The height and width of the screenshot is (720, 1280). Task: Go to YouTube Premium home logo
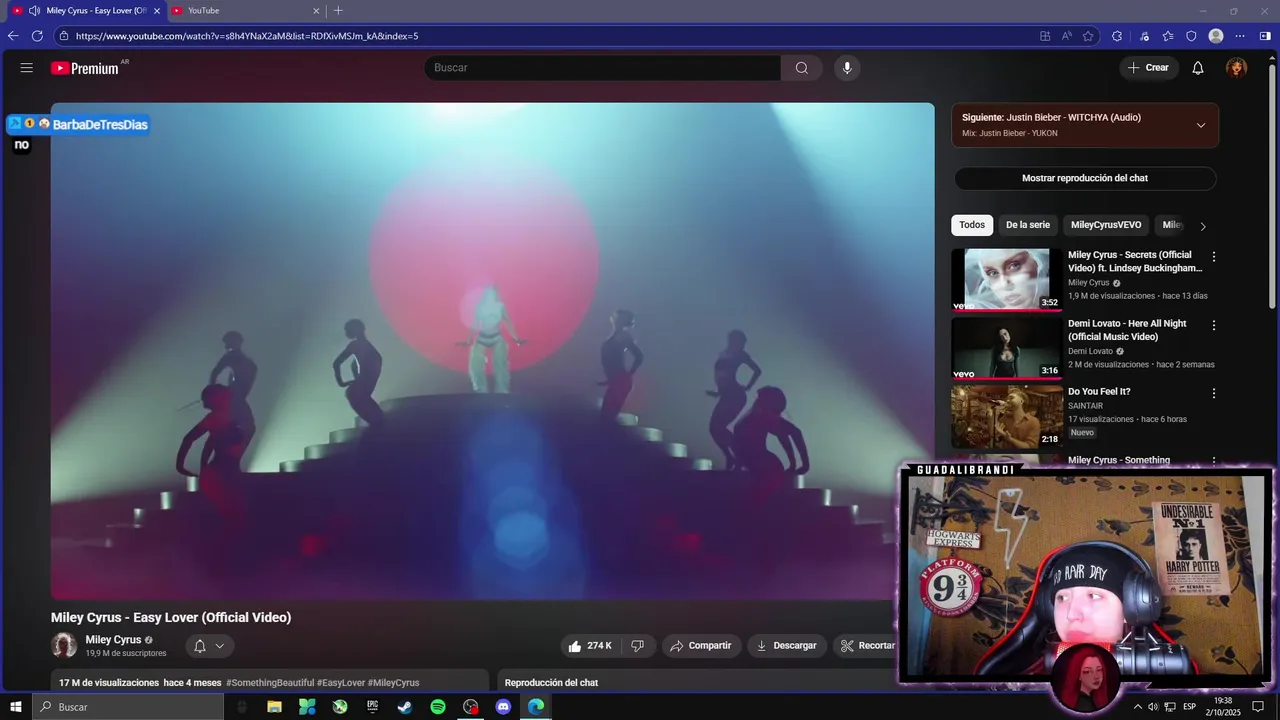click(x=85, y=68)
